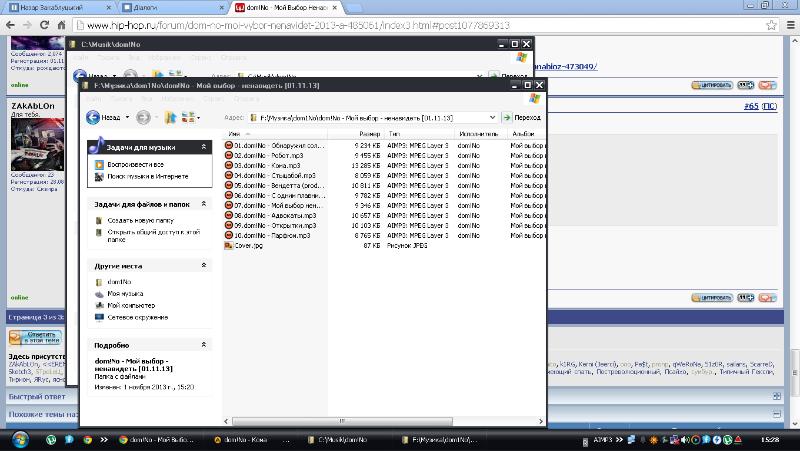Sort files by the Имя column header

click(x=276, y=134)
